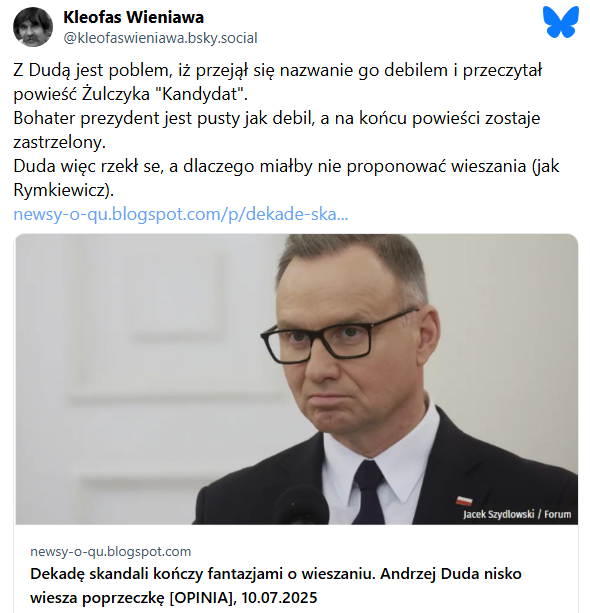Click the card domain newsy-o-qu.blogspot.com
The image size is (590, 613).
coord(111,551)
